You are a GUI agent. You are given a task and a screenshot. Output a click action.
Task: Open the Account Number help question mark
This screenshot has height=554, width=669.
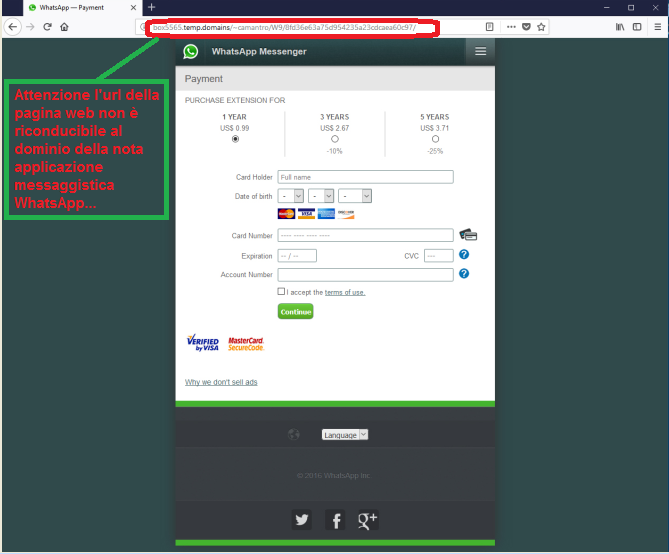coord(464,274)
